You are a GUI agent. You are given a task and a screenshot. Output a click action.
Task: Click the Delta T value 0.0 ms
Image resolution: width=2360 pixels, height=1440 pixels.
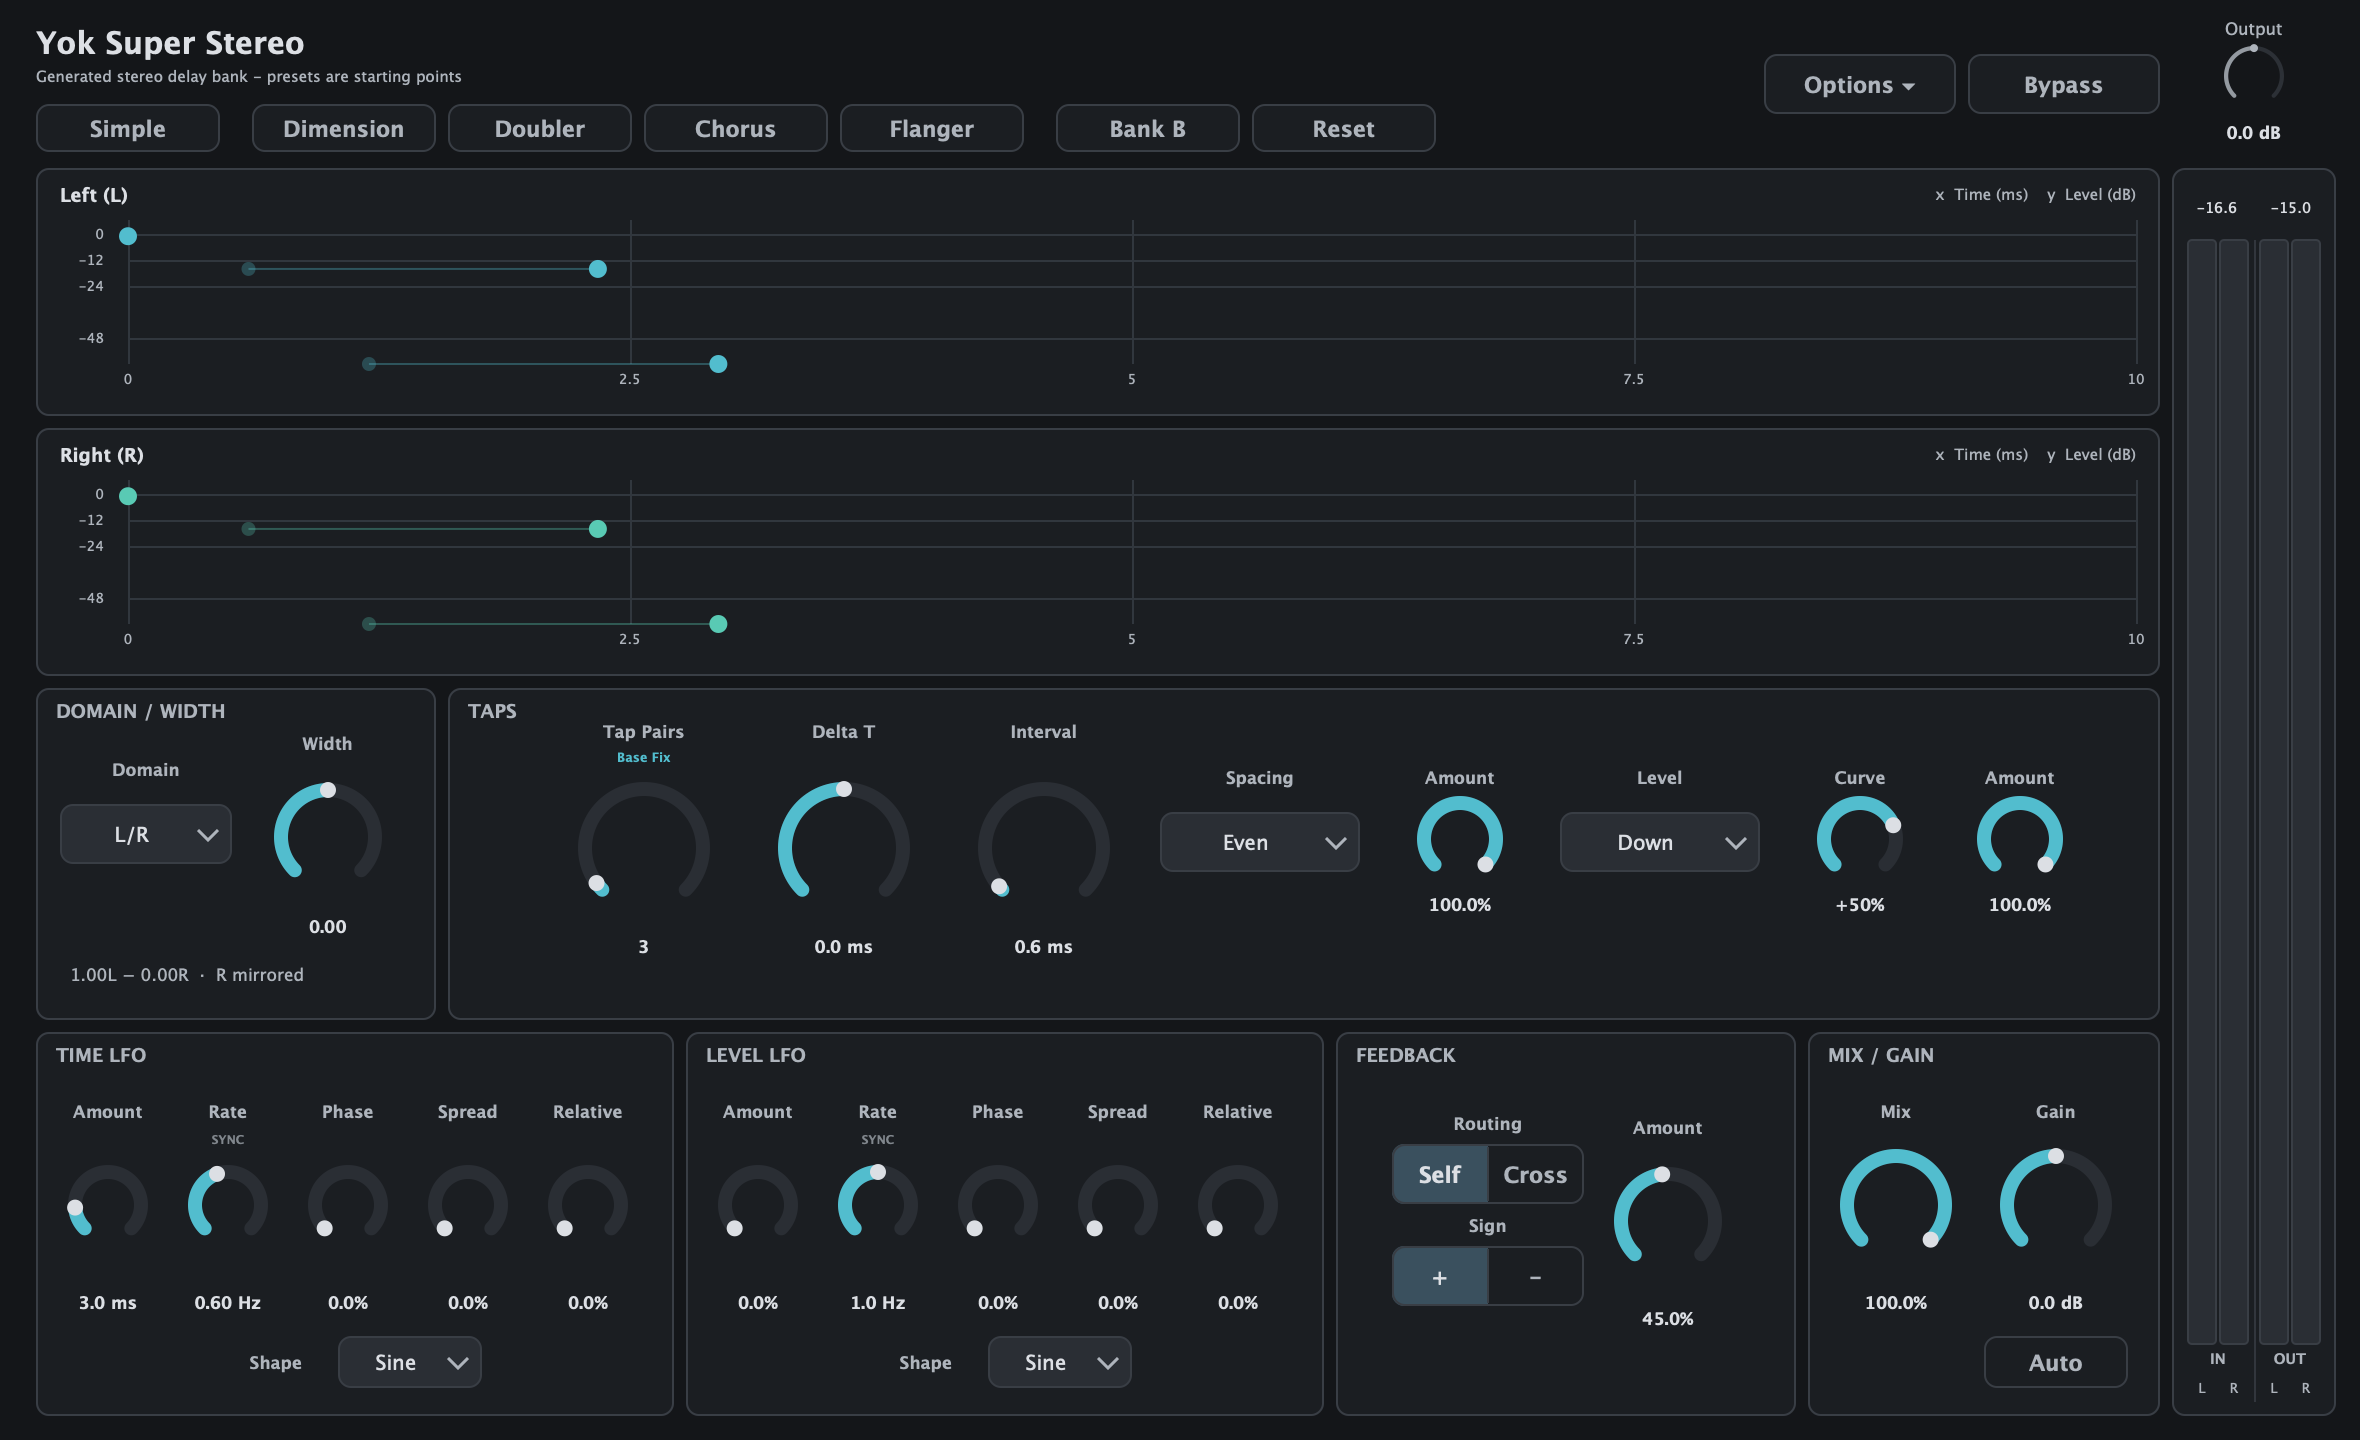click(x=844, y=947)
